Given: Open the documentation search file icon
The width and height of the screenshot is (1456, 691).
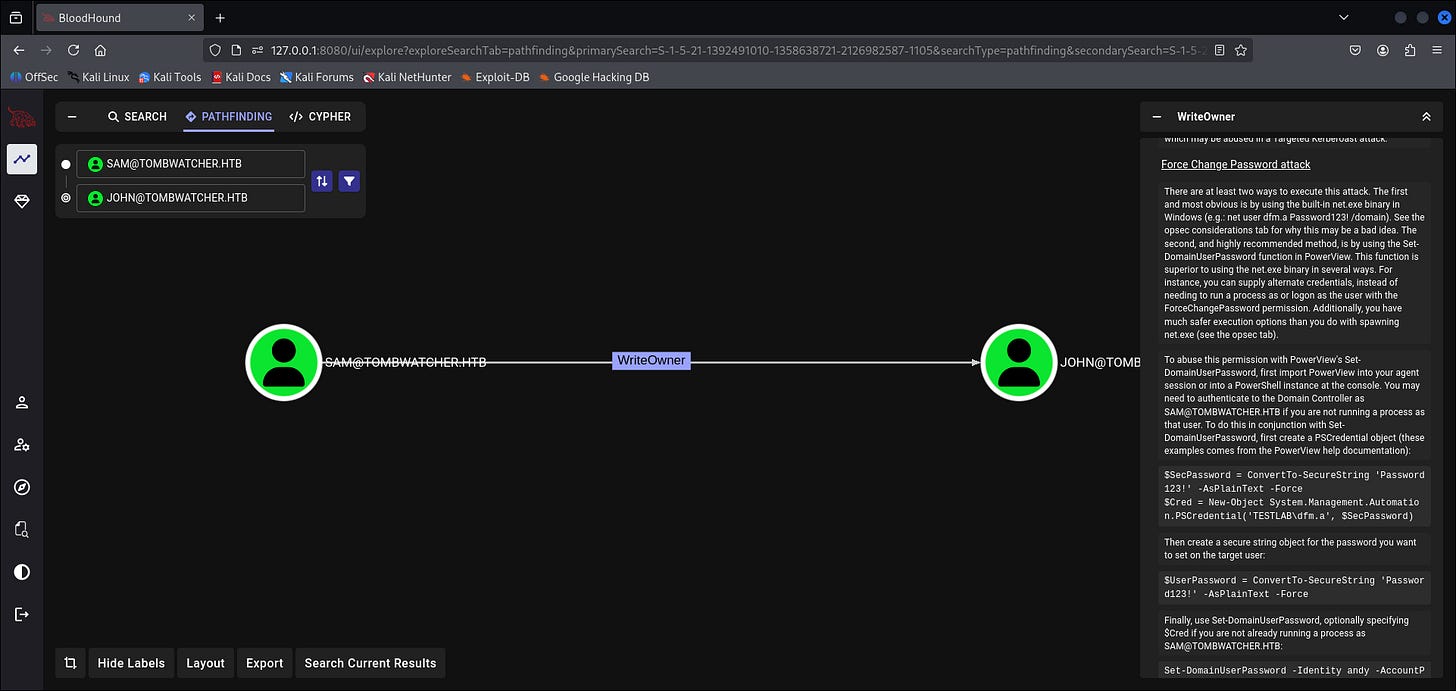Looking at the screenshot, I should (22, 529).
